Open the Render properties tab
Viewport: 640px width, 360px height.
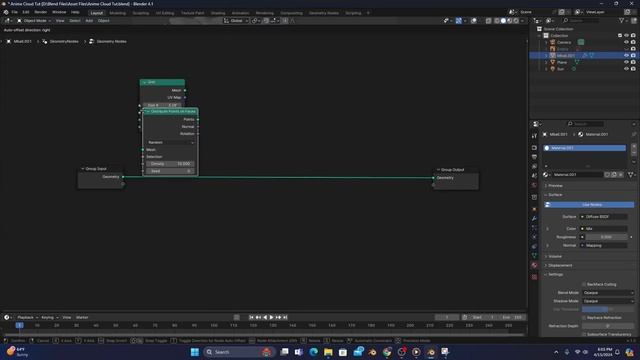534,147
